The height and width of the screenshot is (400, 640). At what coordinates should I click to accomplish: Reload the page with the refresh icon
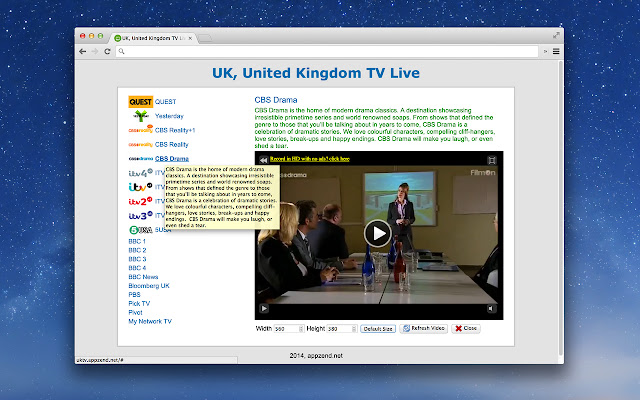(107, 51)
